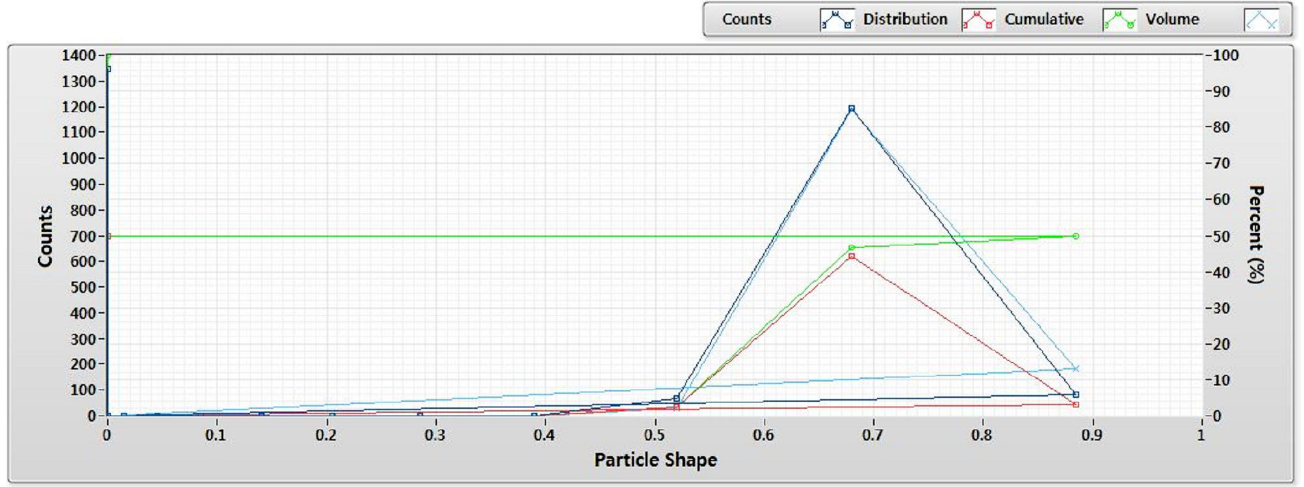Click the red peak data point near 620
The width and height of the screenshot is (1304, 487).
point(852,256)
